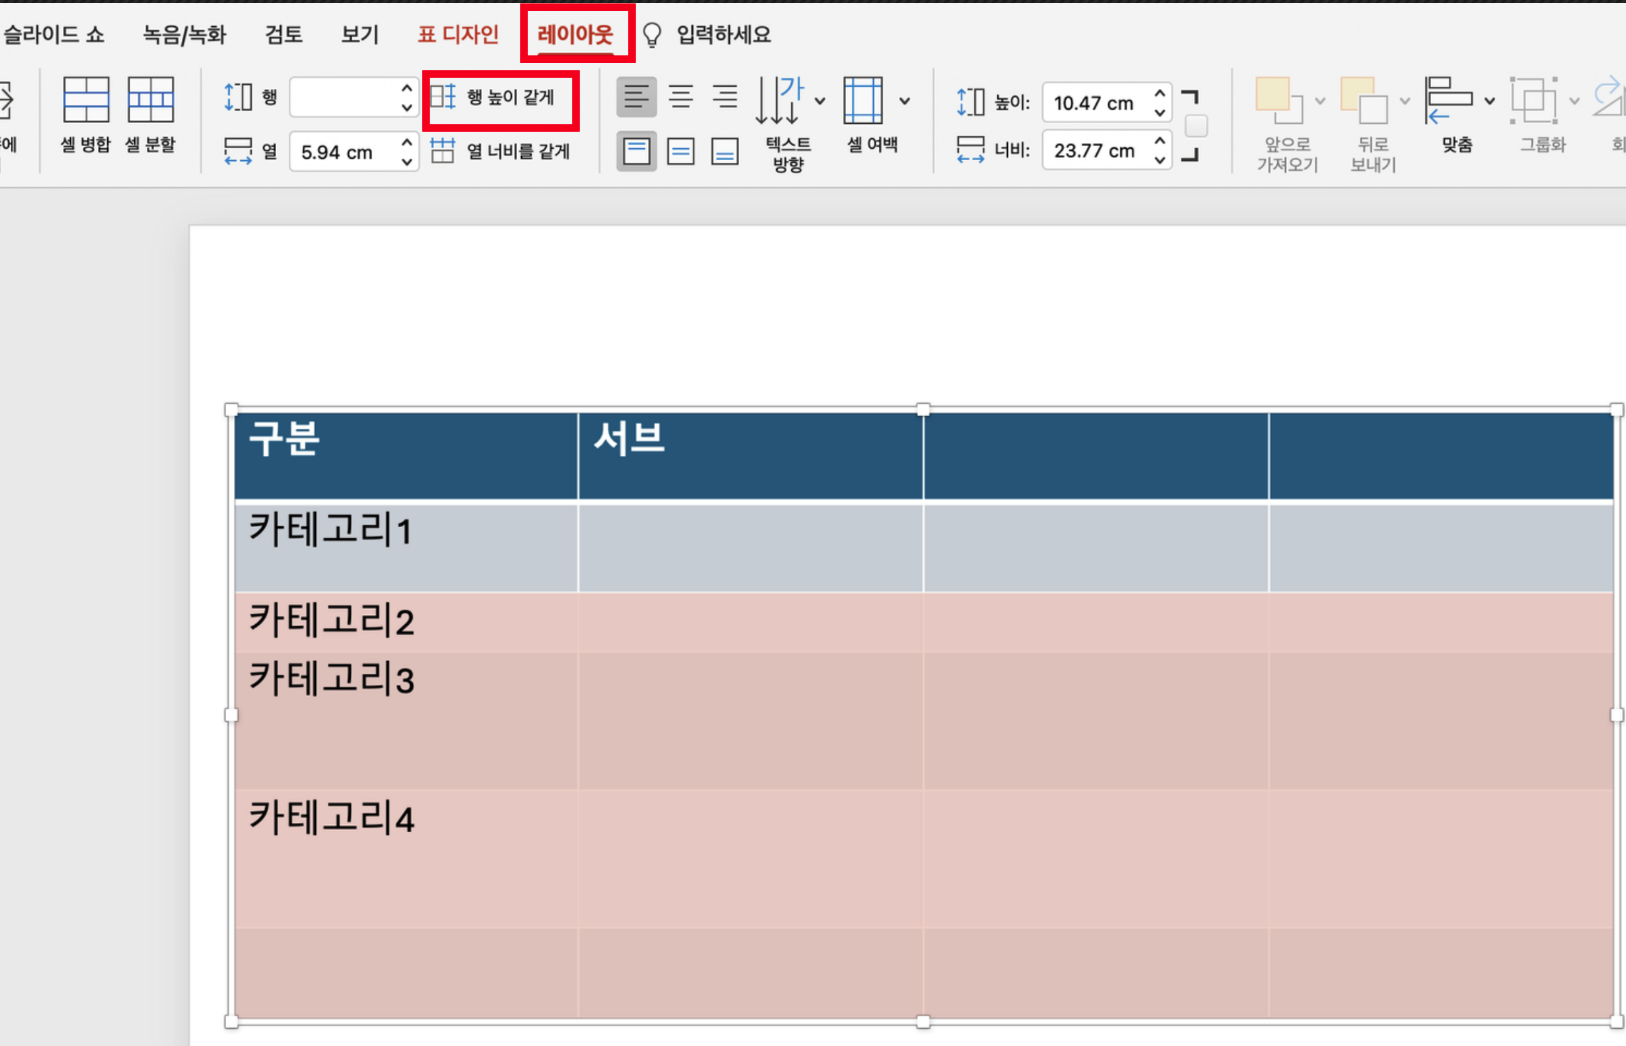The image size is (1626, 1046).
Task: Click the row height 행 input field
Action: 344,97
